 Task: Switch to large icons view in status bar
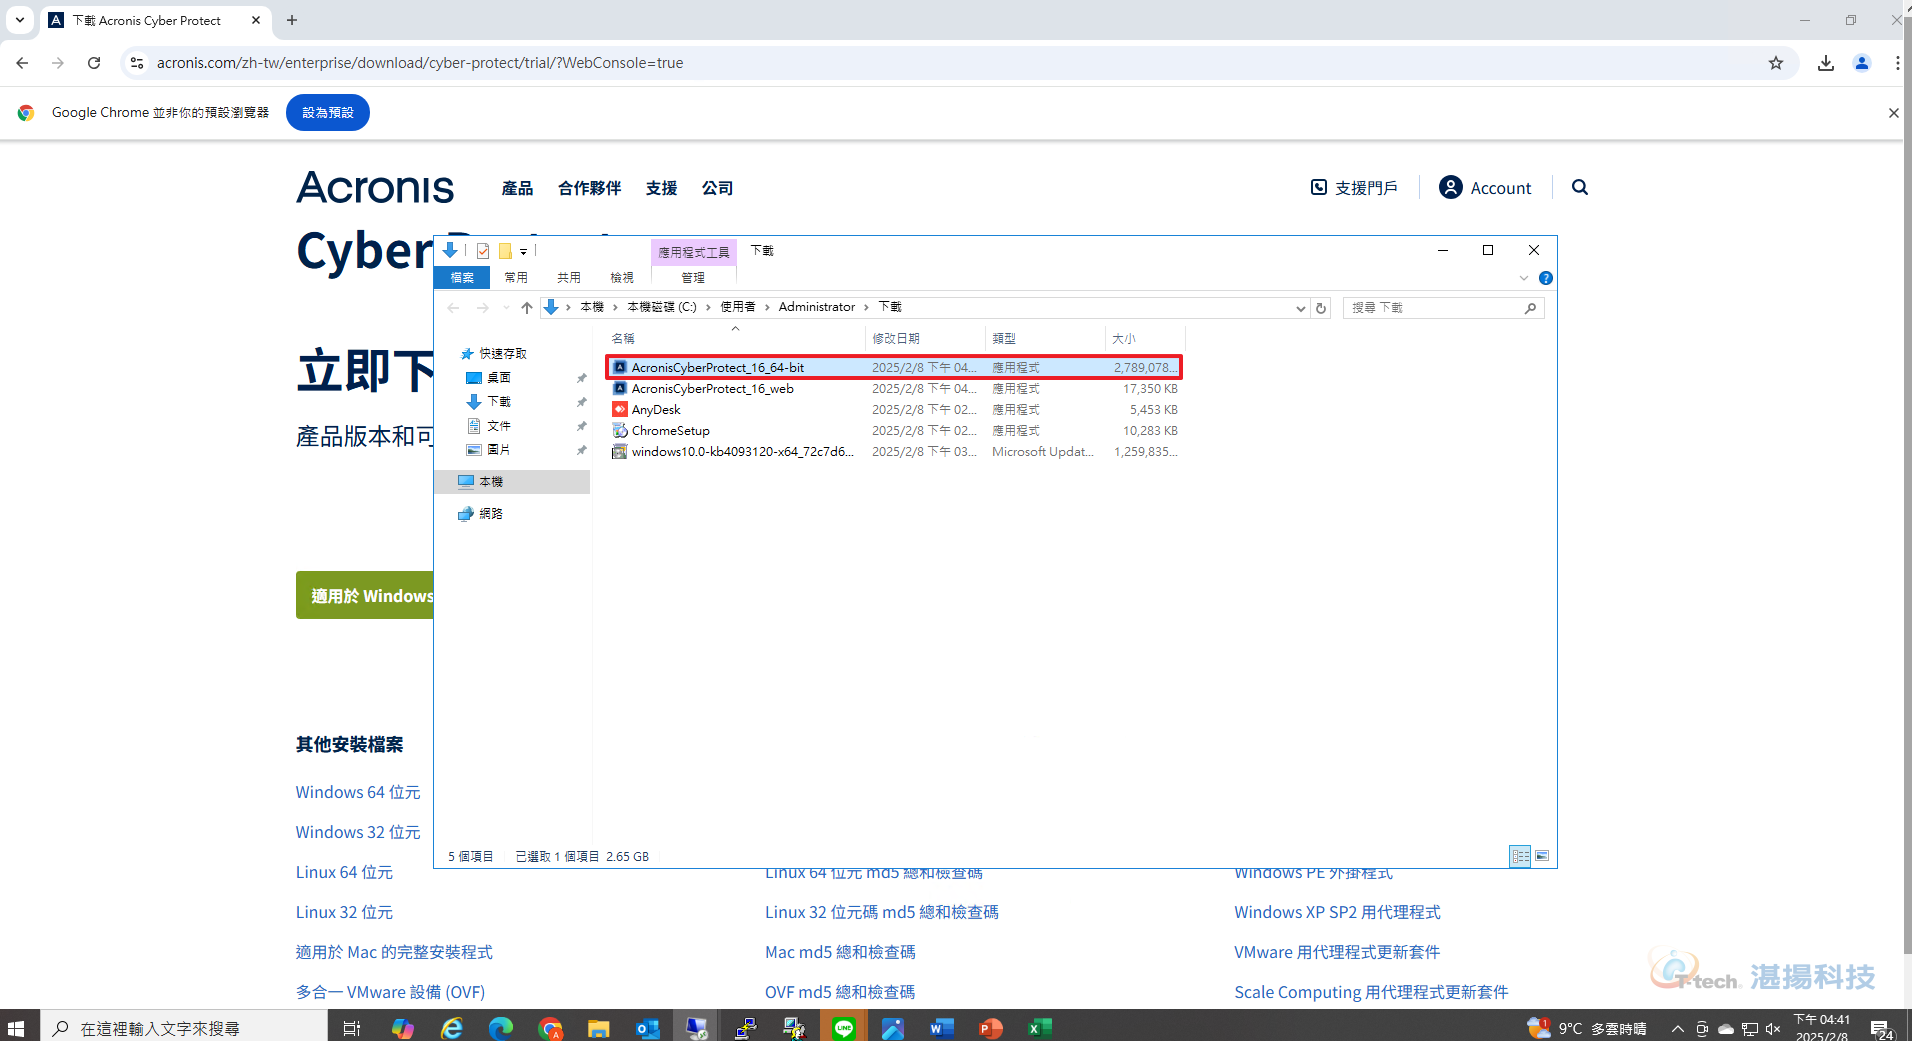[1542, 856]
